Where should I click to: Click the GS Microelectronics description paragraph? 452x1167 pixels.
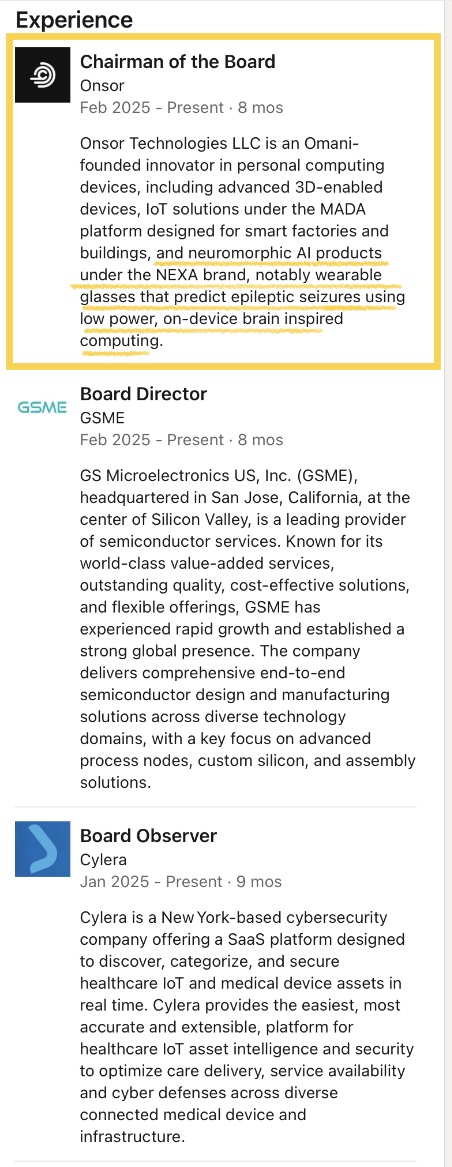coord(247,629)
